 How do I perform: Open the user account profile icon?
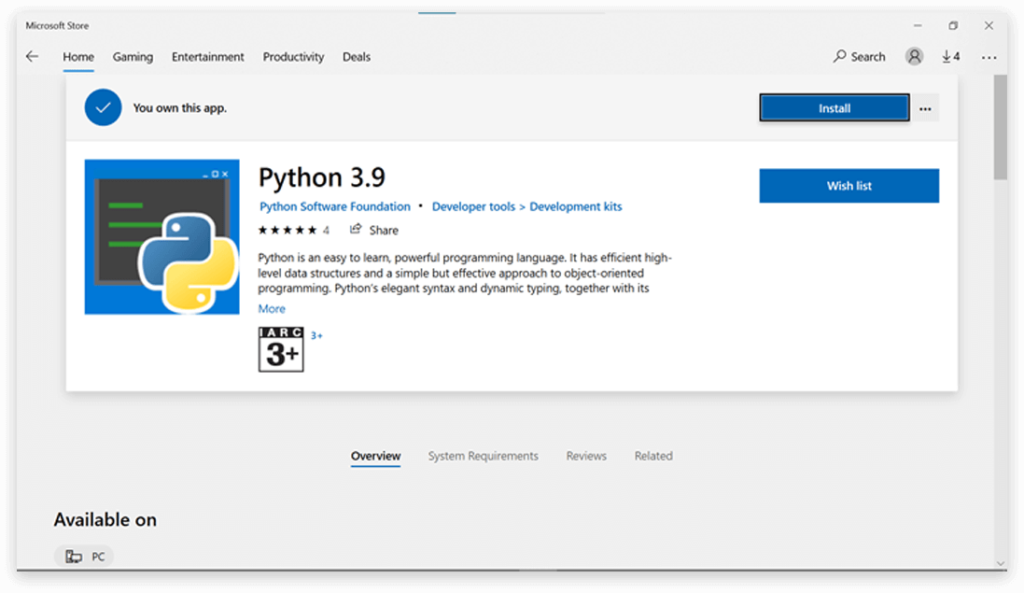tap(914, 57)
